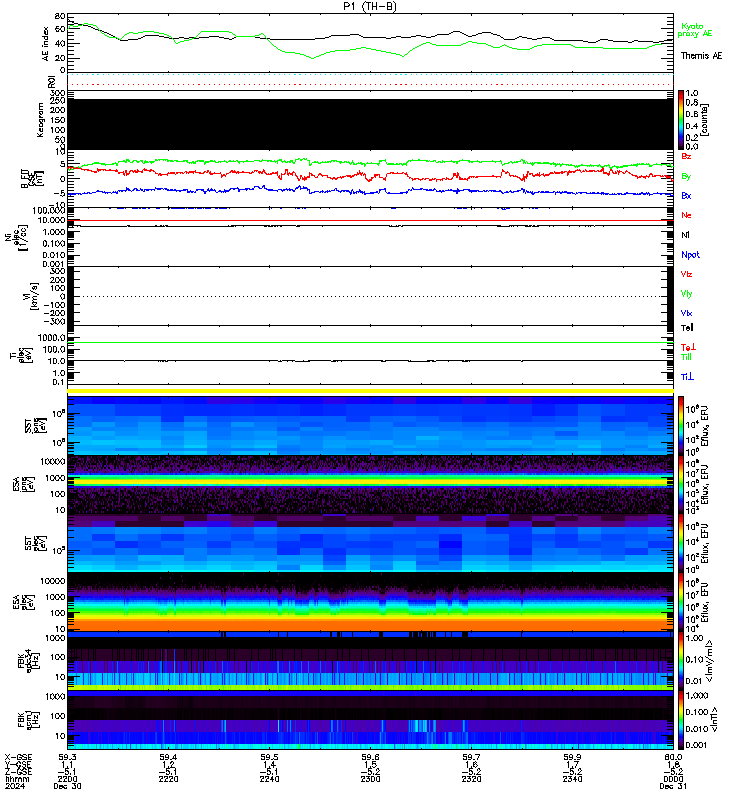Image resolution: width=750 pixels, height=800 pixels.
Task: Select the green Viy legend label
Action: pos(686,294)
